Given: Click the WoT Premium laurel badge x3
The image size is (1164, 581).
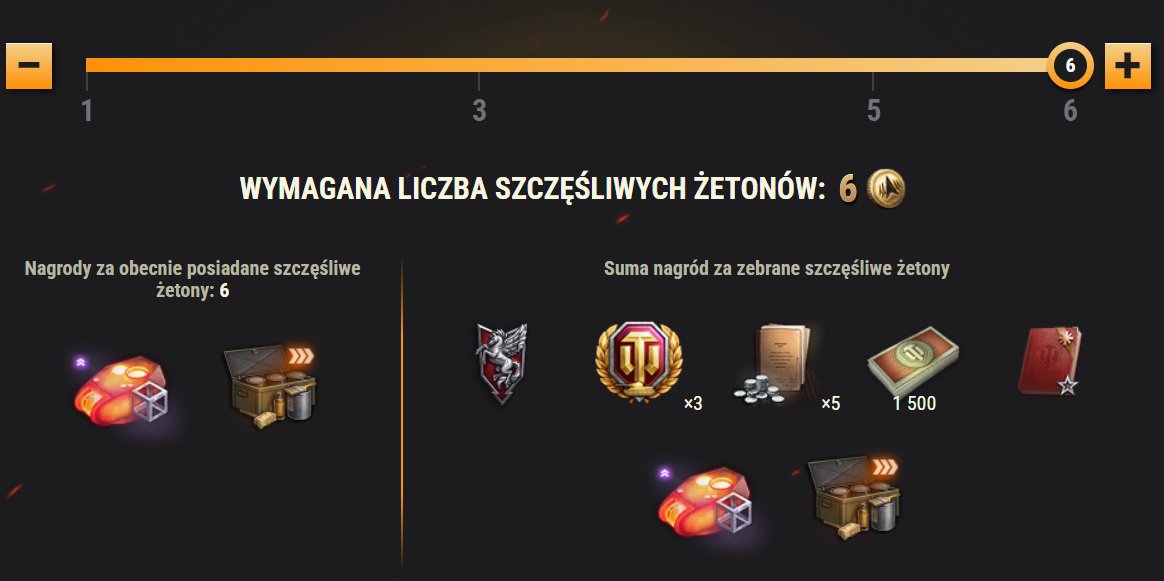Looking at the screenshot, I should point(638,362).
